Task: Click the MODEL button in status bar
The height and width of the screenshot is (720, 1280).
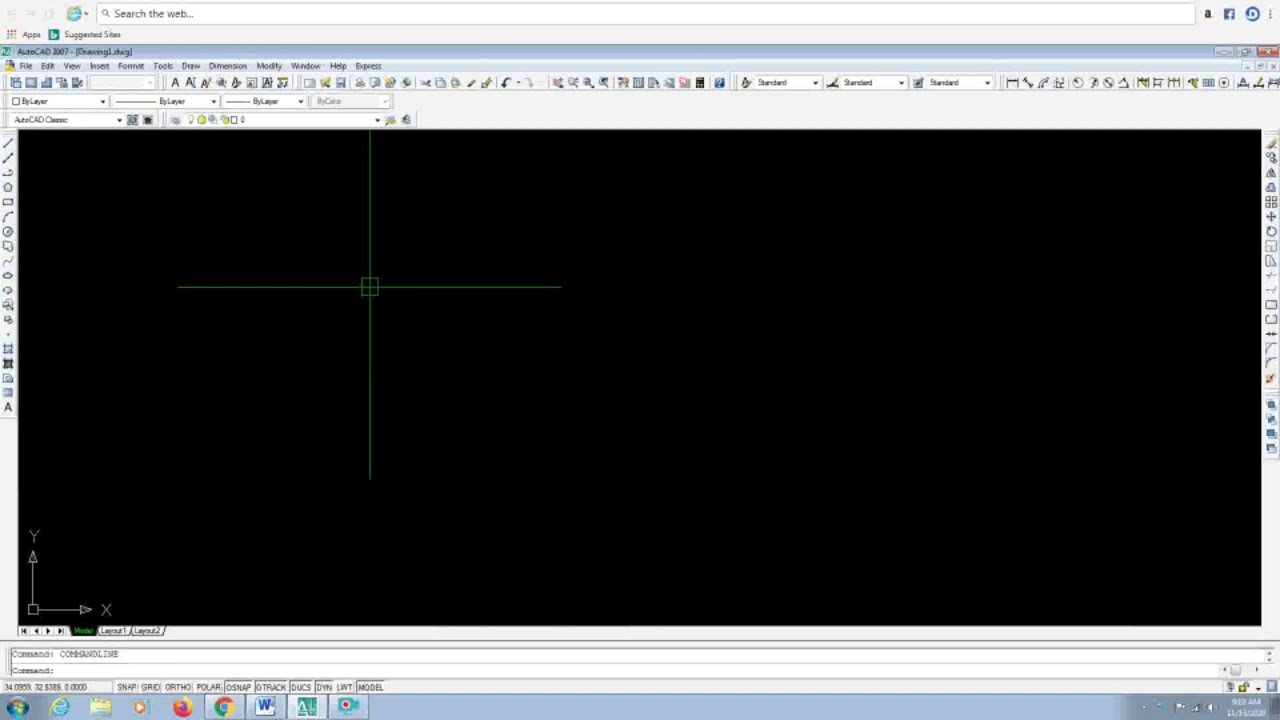Action: 370,687
